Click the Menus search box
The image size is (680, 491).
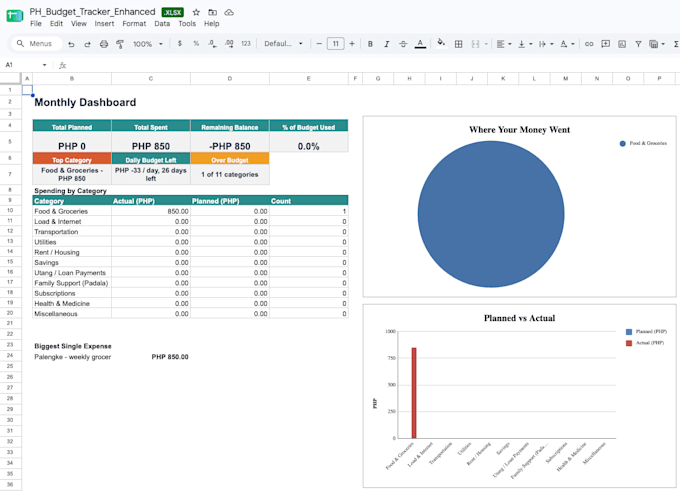pyautogui.click(x=36, y=43)
